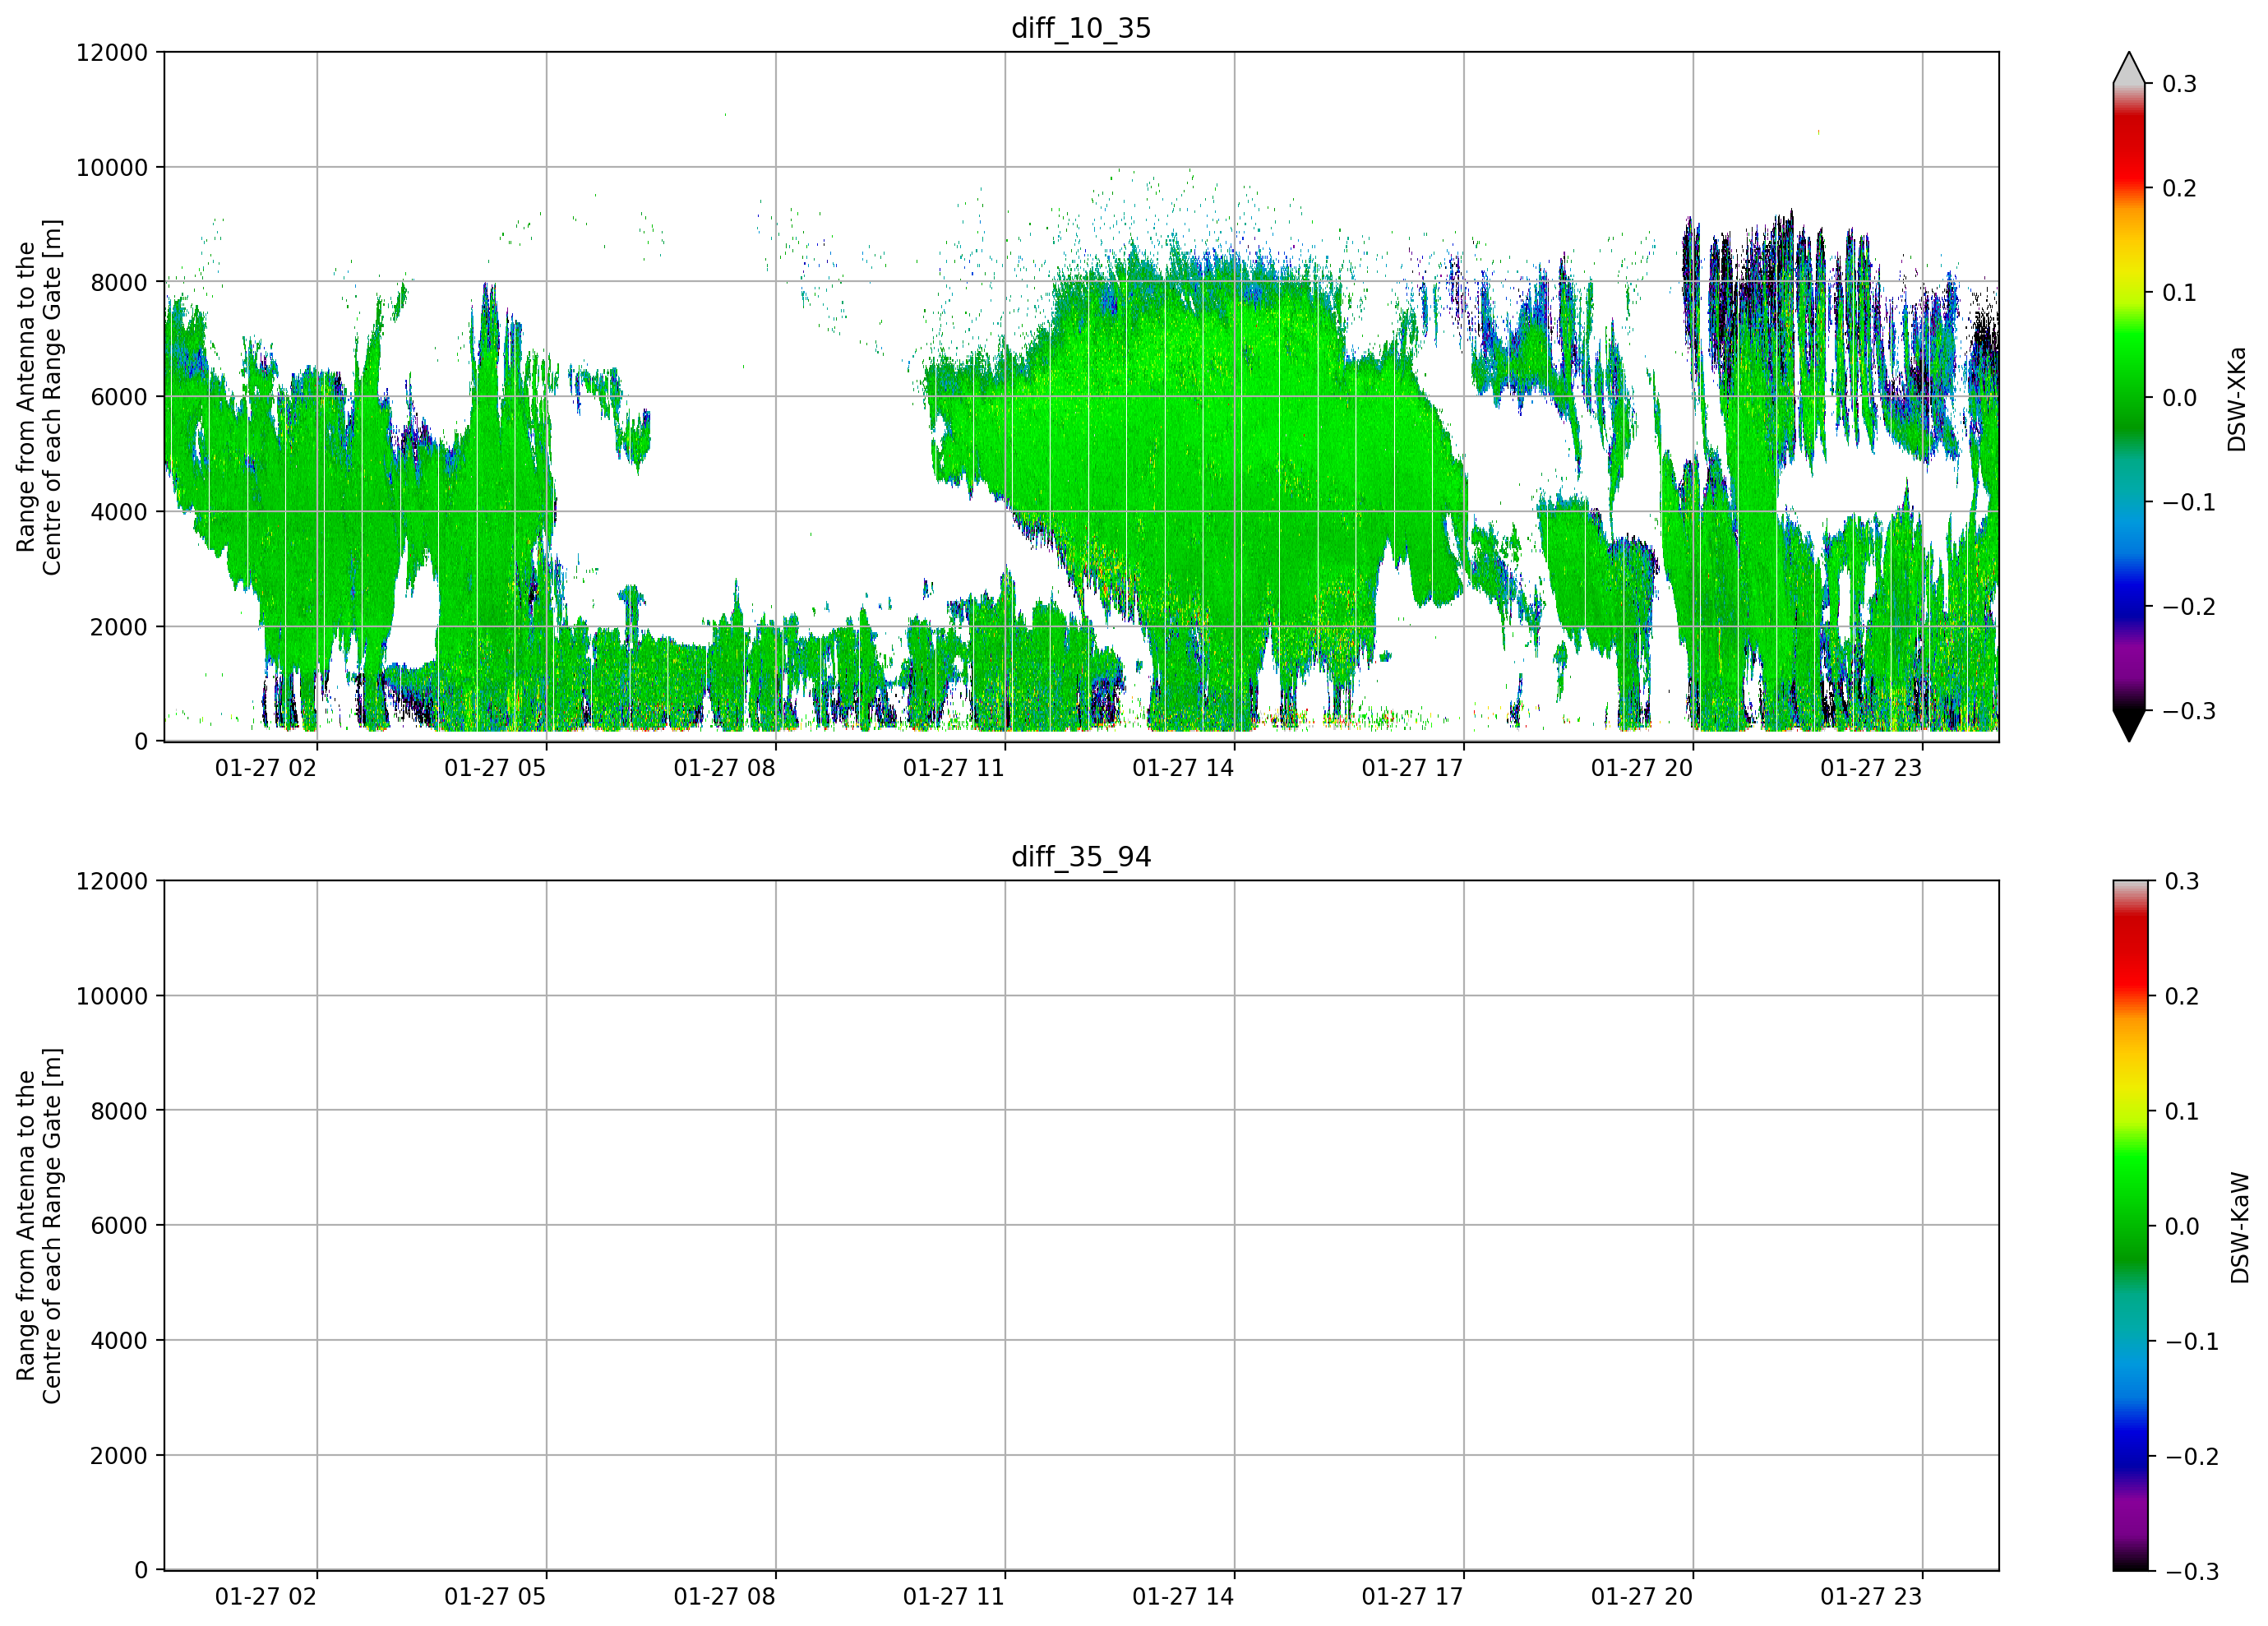Click the −0.2 tick label on DSW-KaW colorbar

pyautogui.click(x=2192, y=1457)
